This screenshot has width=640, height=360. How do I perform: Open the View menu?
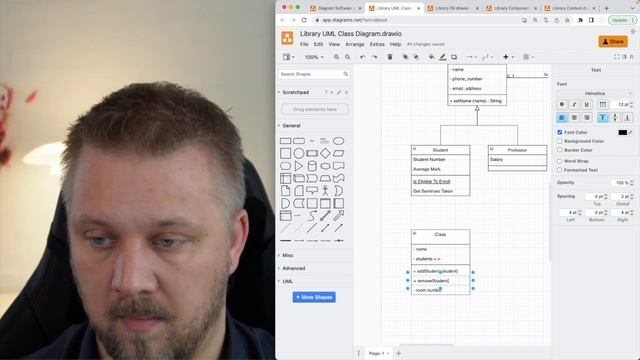[x=334, y=44]
